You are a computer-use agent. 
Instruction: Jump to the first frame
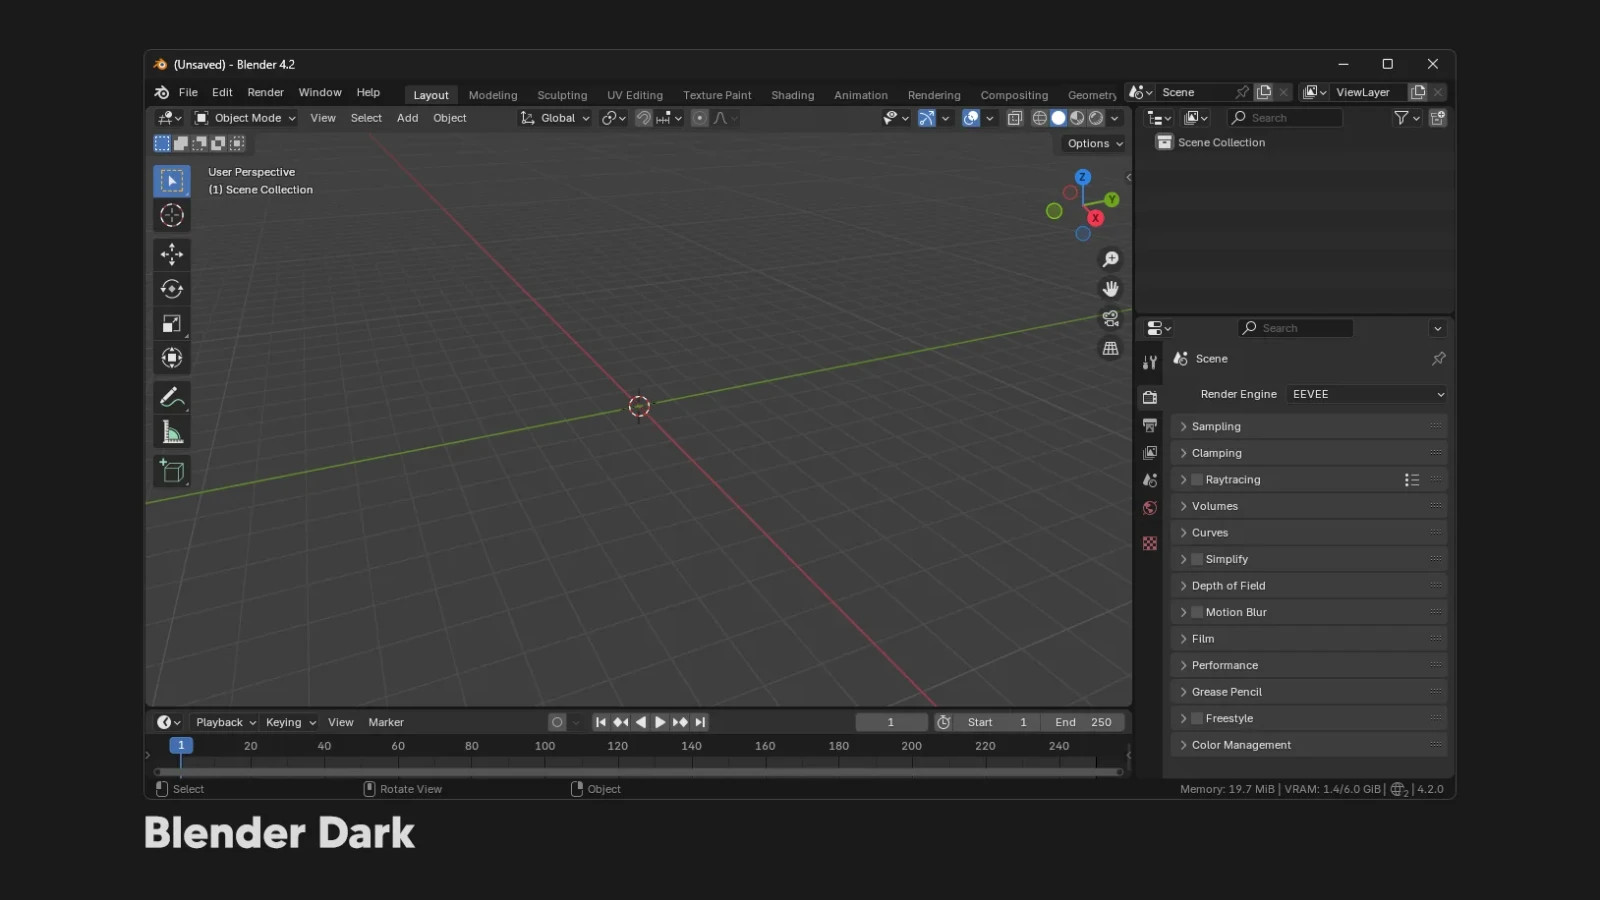(601, 722)
